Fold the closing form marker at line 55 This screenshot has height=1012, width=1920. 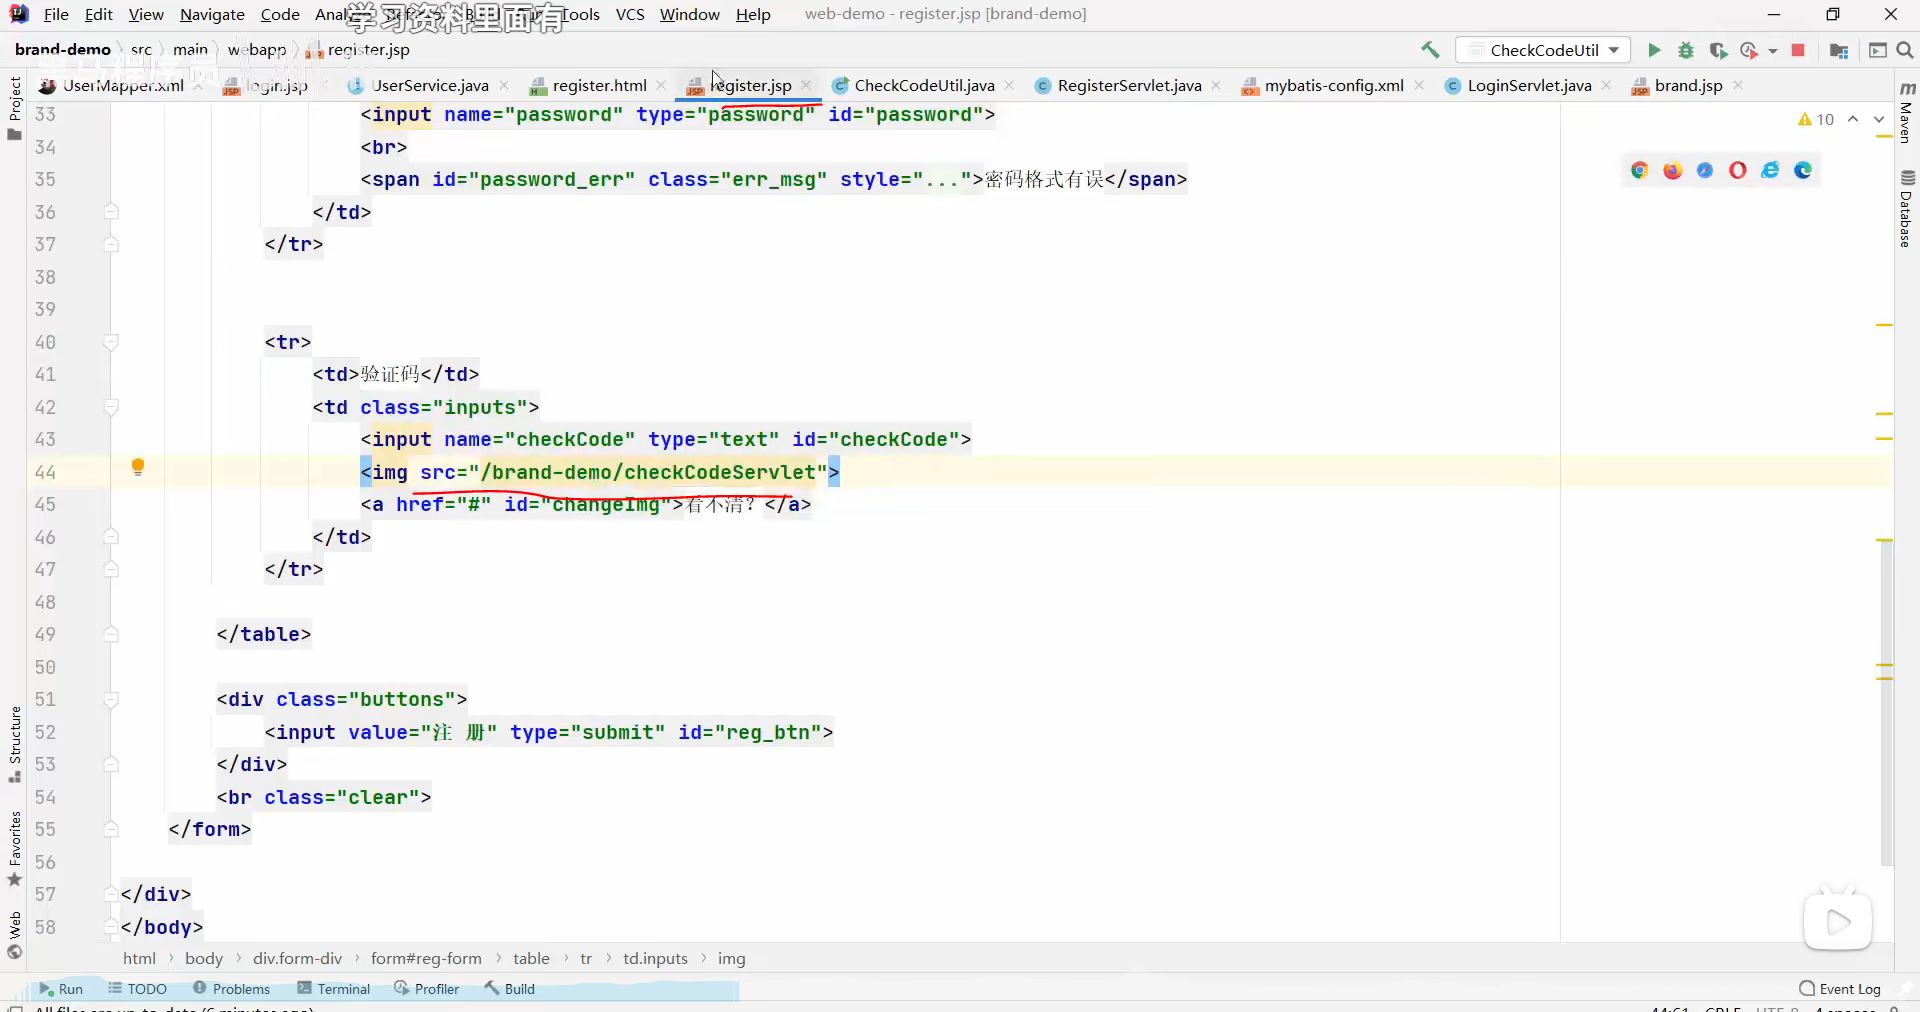111,829
